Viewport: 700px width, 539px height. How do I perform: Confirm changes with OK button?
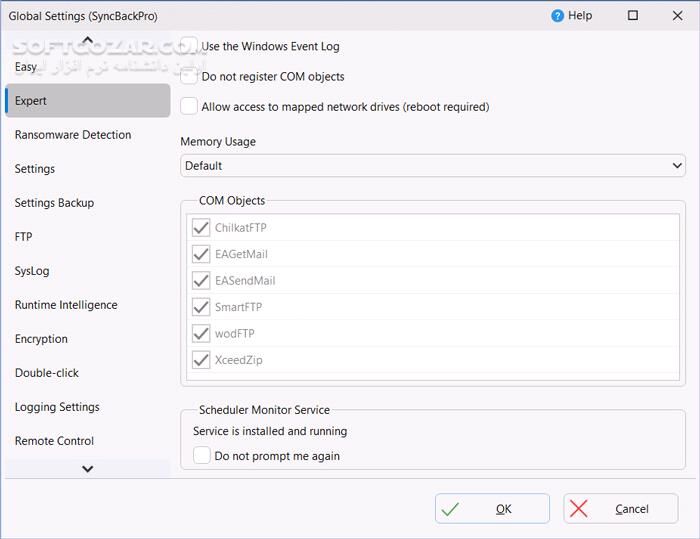coord(492,509)
